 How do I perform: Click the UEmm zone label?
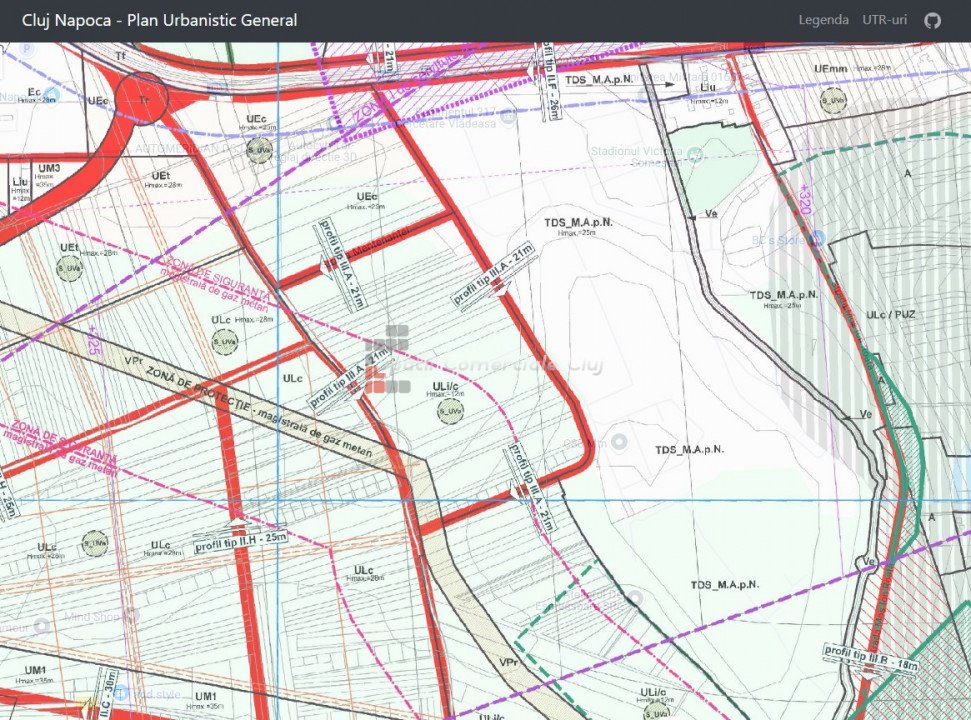(831, 68)
